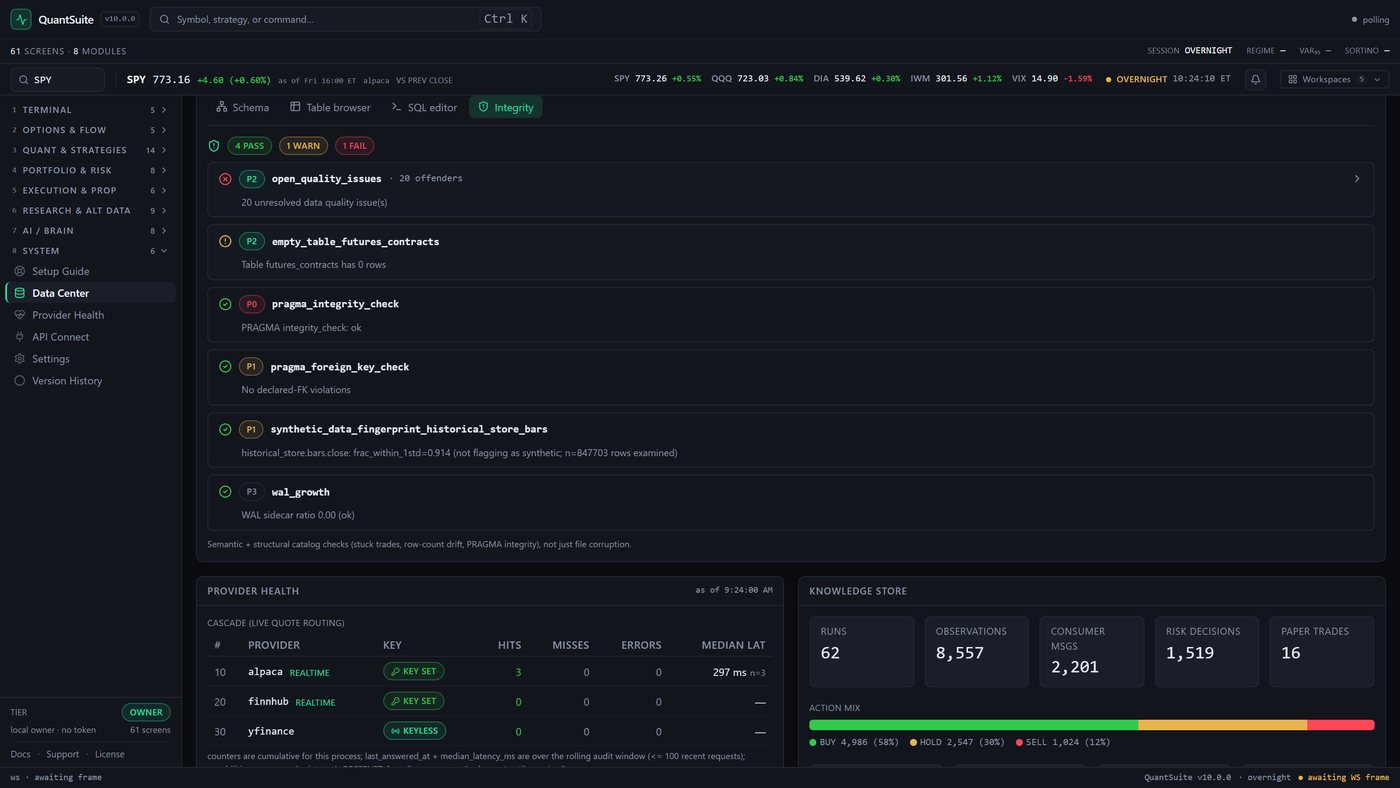Open the Workspaces dropdown
This screenshot has width=1400, height=788.
pos(1334,79)
